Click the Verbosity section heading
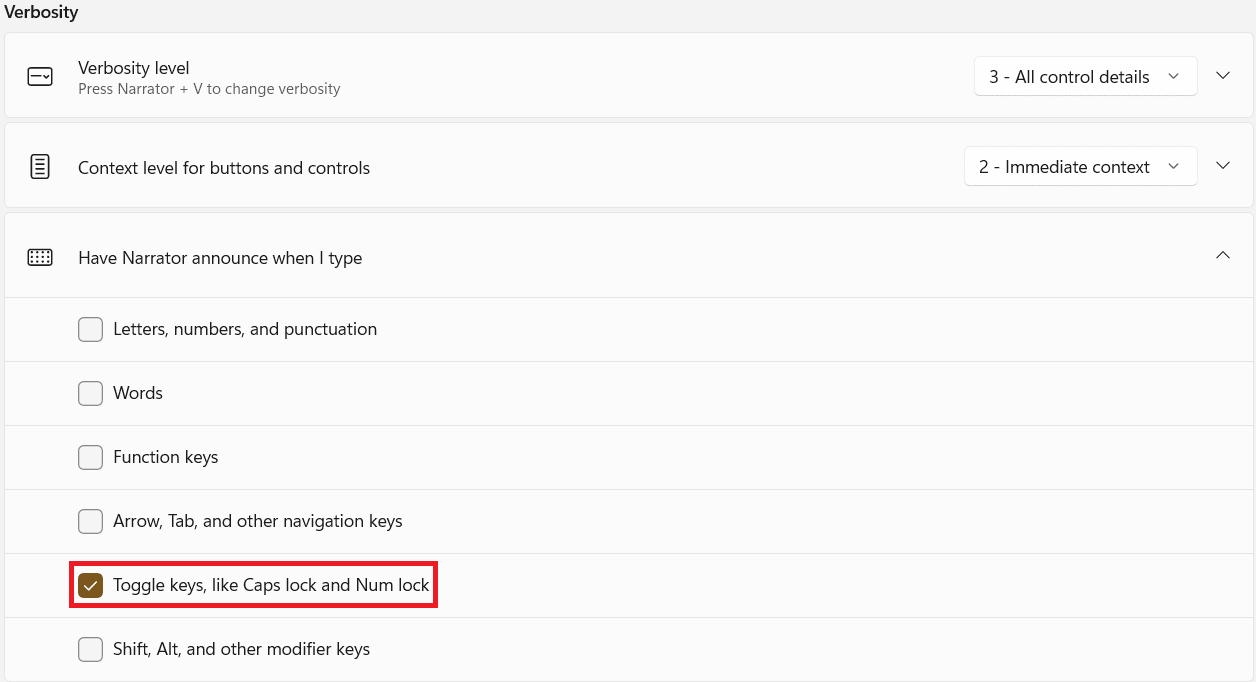Image resolution: width=1256 pixels, height=682 pixels. pyautogui.click(x=42, y=13)
